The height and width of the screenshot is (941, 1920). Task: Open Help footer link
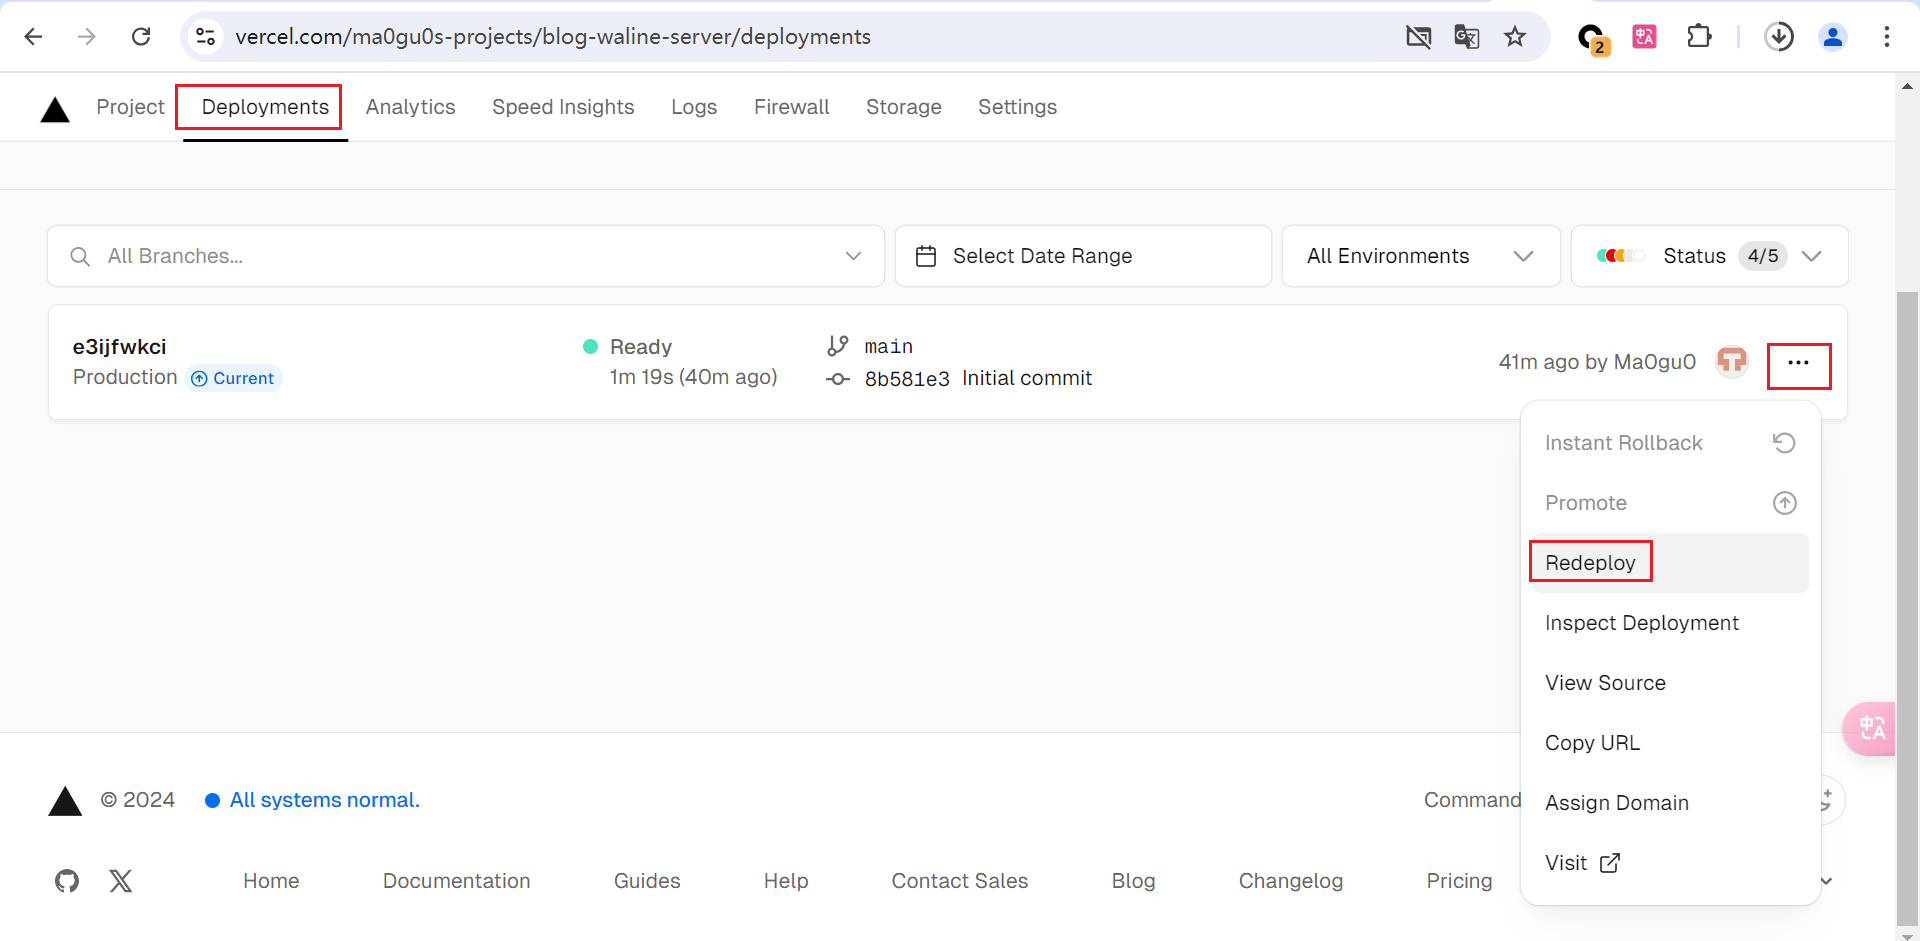coord(786,881)
